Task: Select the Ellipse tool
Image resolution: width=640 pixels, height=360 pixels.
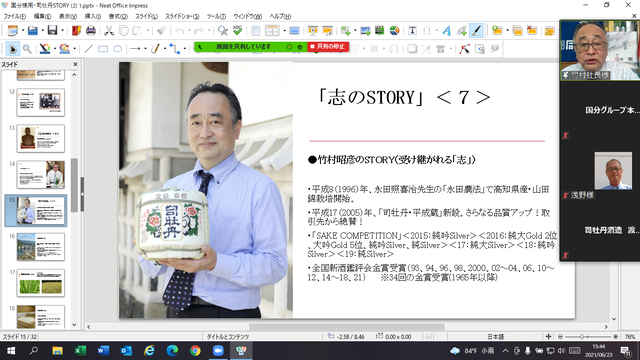Action: click(x=118, y=49)
